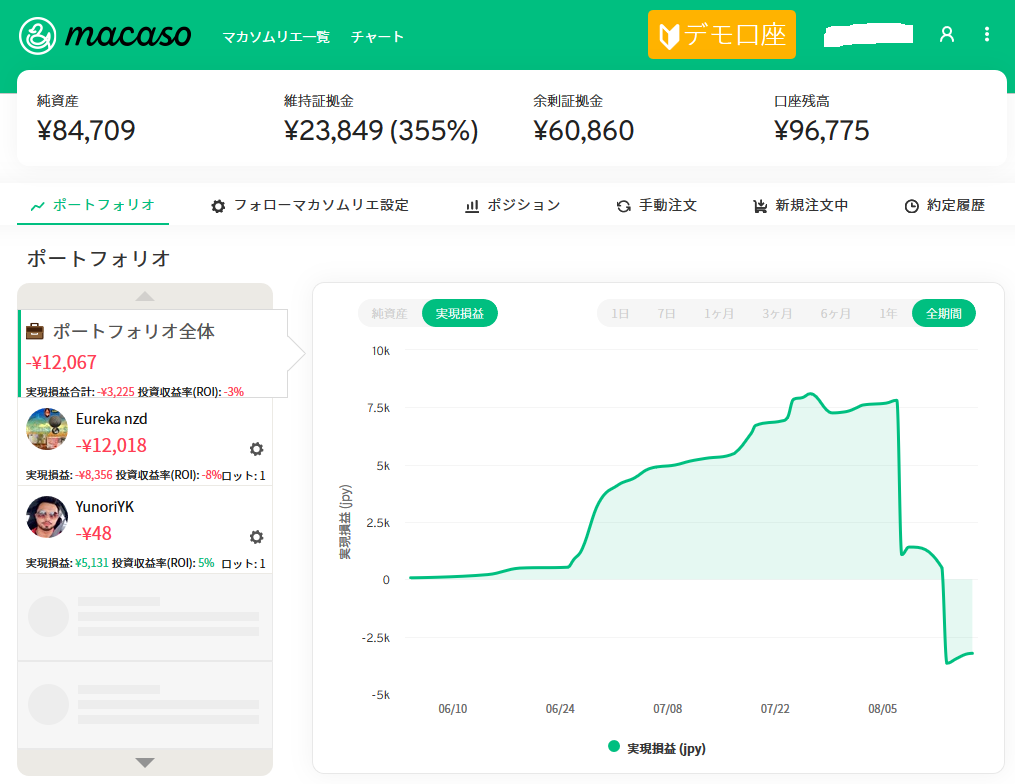Image resolution: width=1015 pixels, height=784 pixels.
Task: Toggle 実現損益 (jpy) legend color dot
Action: tap(614, 746)
